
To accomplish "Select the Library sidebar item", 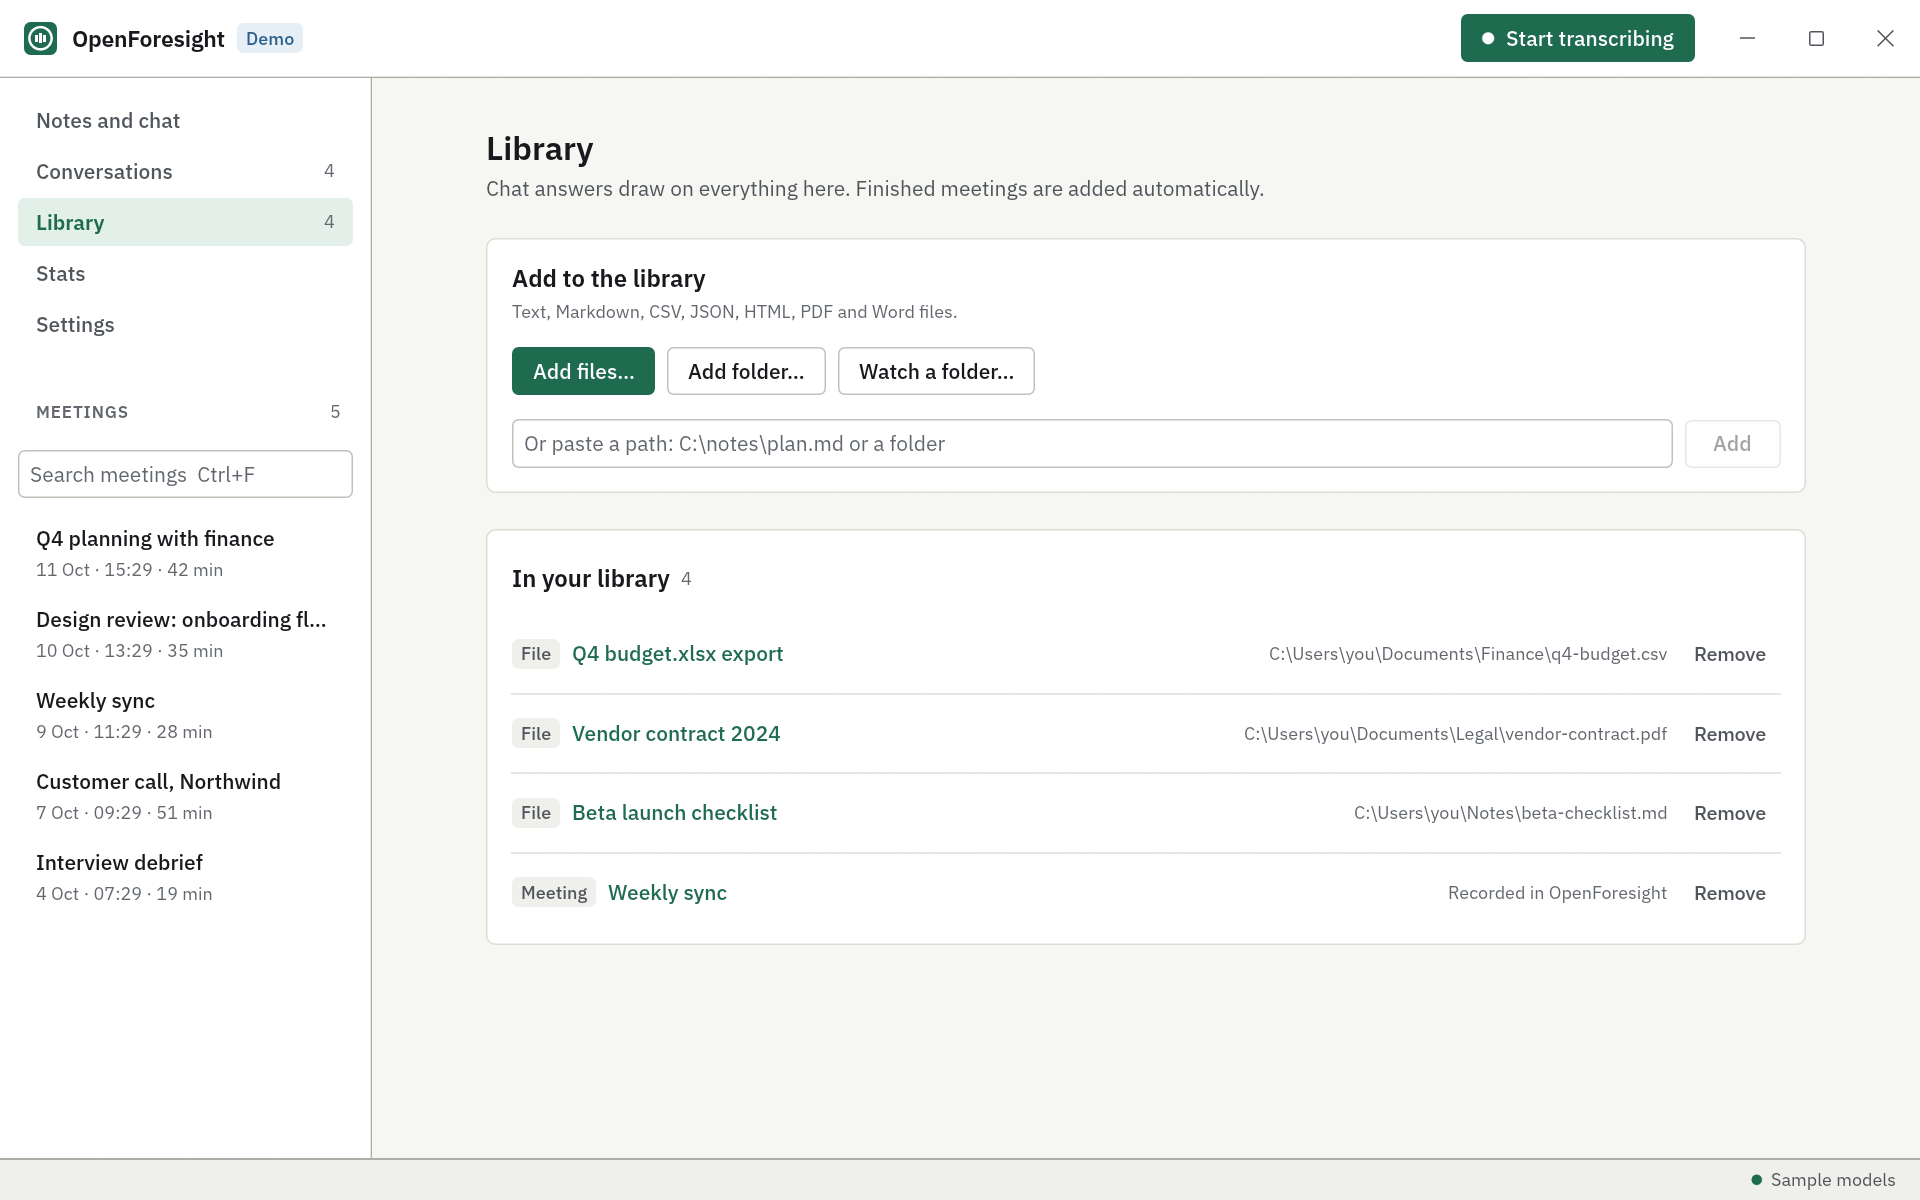I will pyautogui.click(x=185, y=222).
